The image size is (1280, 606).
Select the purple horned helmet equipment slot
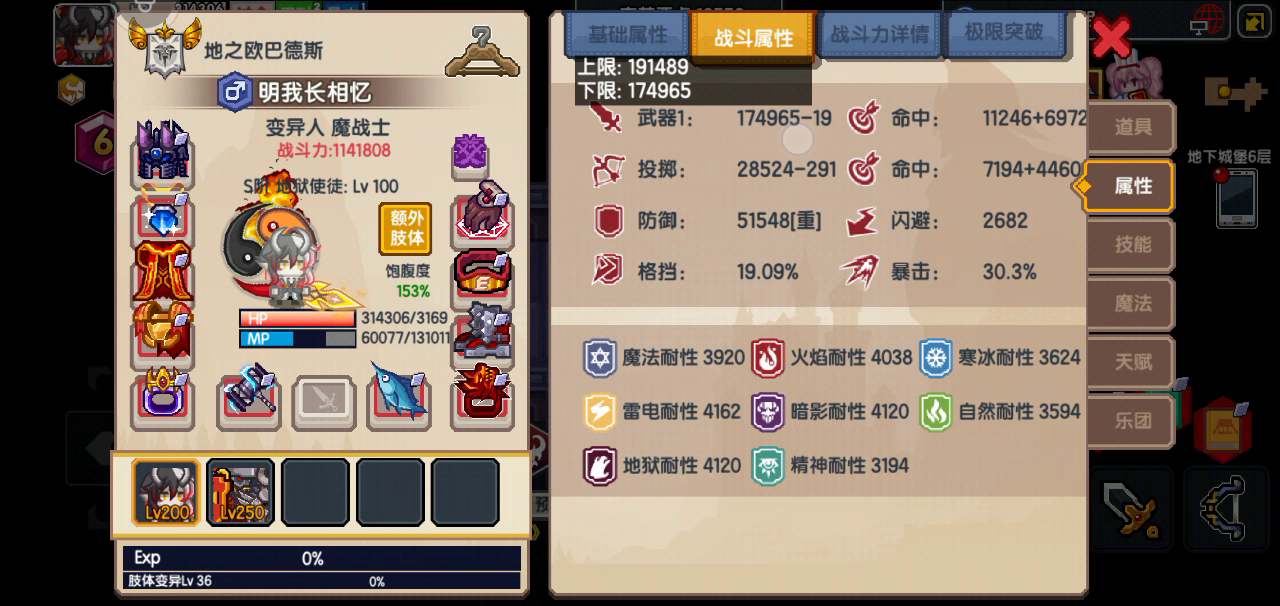coord(163,151)
